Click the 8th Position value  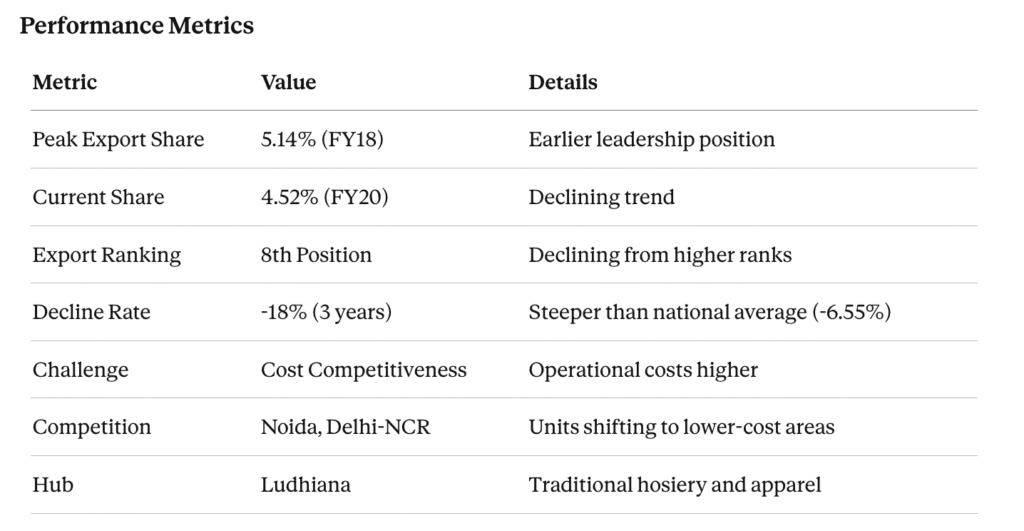click(316, 255)
